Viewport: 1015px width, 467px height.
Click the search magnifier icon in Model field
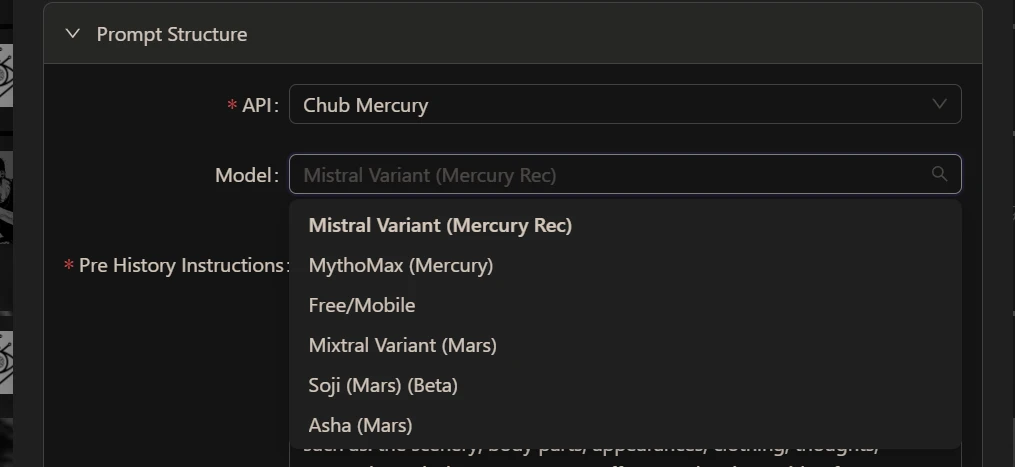939,174
